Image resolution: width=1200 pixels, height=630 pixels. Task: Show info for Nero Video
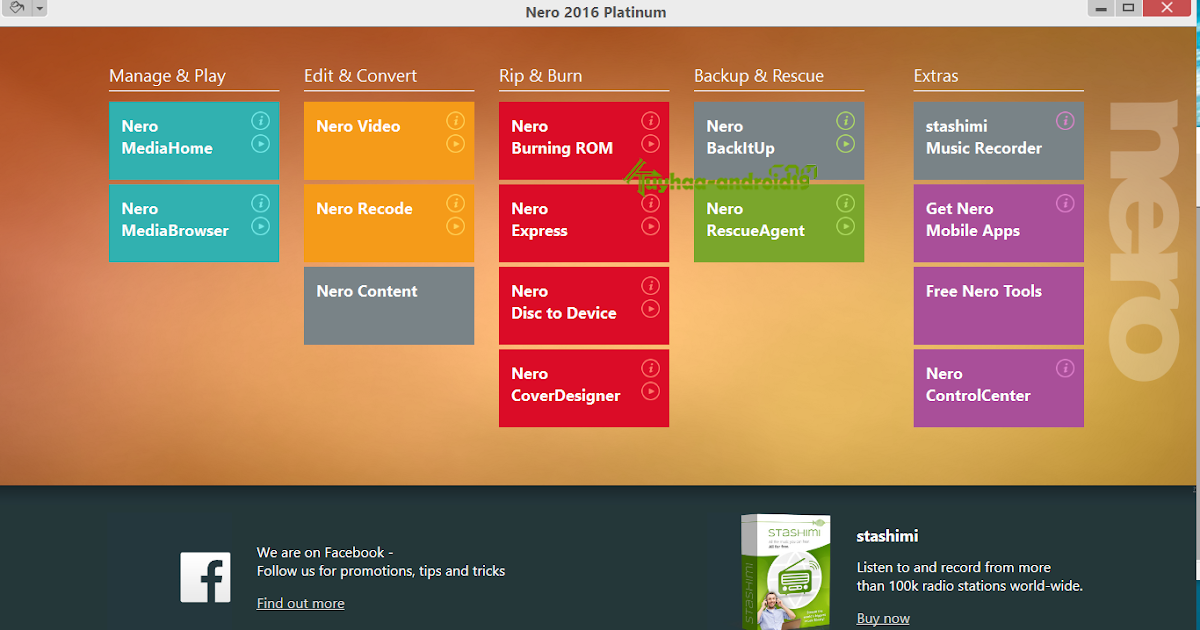455,121
